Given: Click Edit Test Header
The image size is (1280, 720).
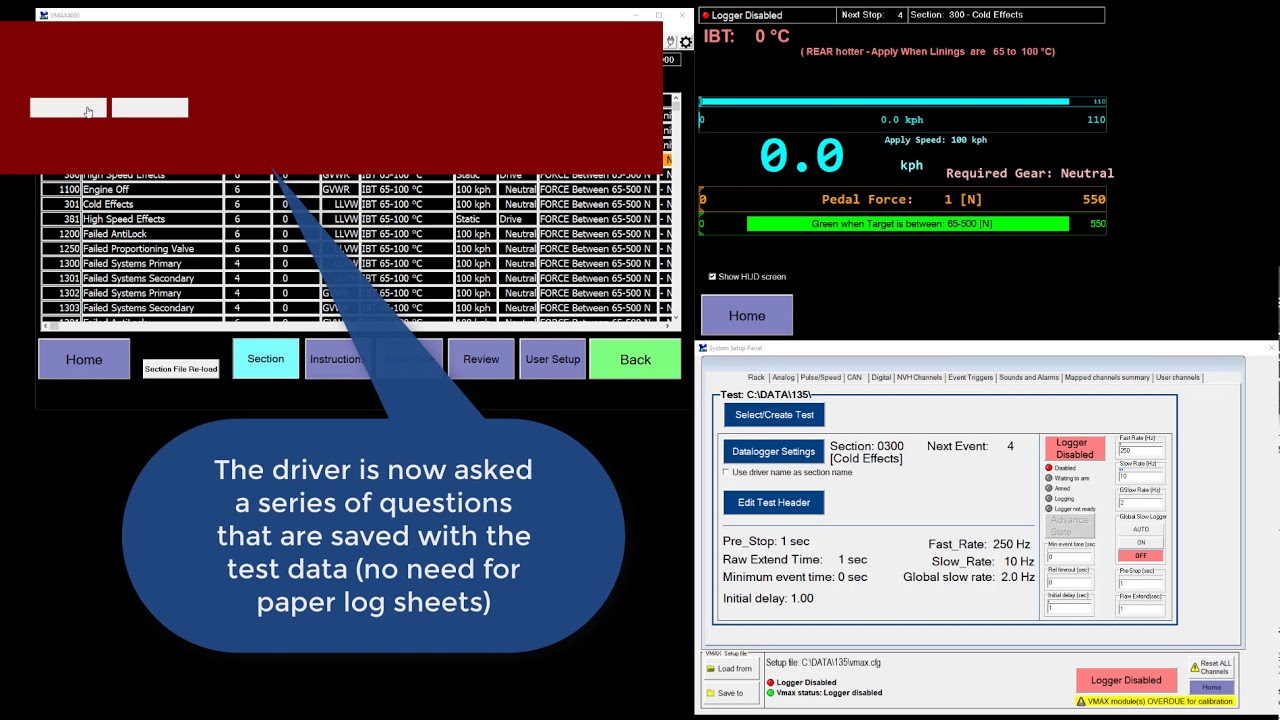Looking at the screenshot, I should point(774,502).
